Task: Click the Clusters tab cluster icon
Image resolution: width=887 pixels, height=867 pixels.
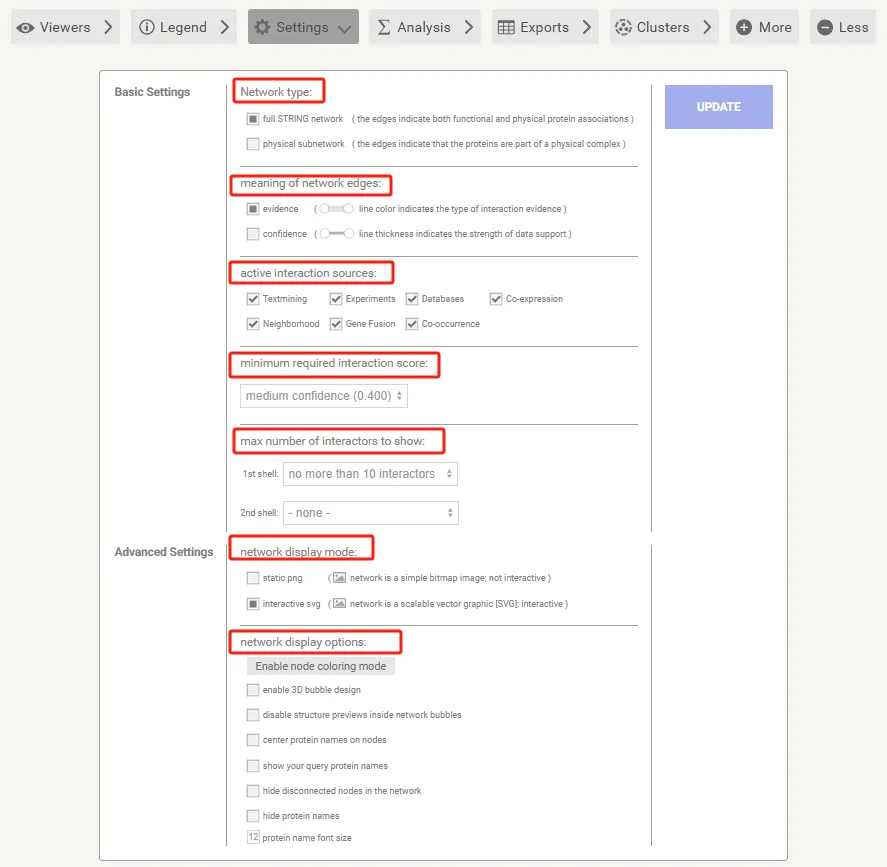Action: pos(623,28)
